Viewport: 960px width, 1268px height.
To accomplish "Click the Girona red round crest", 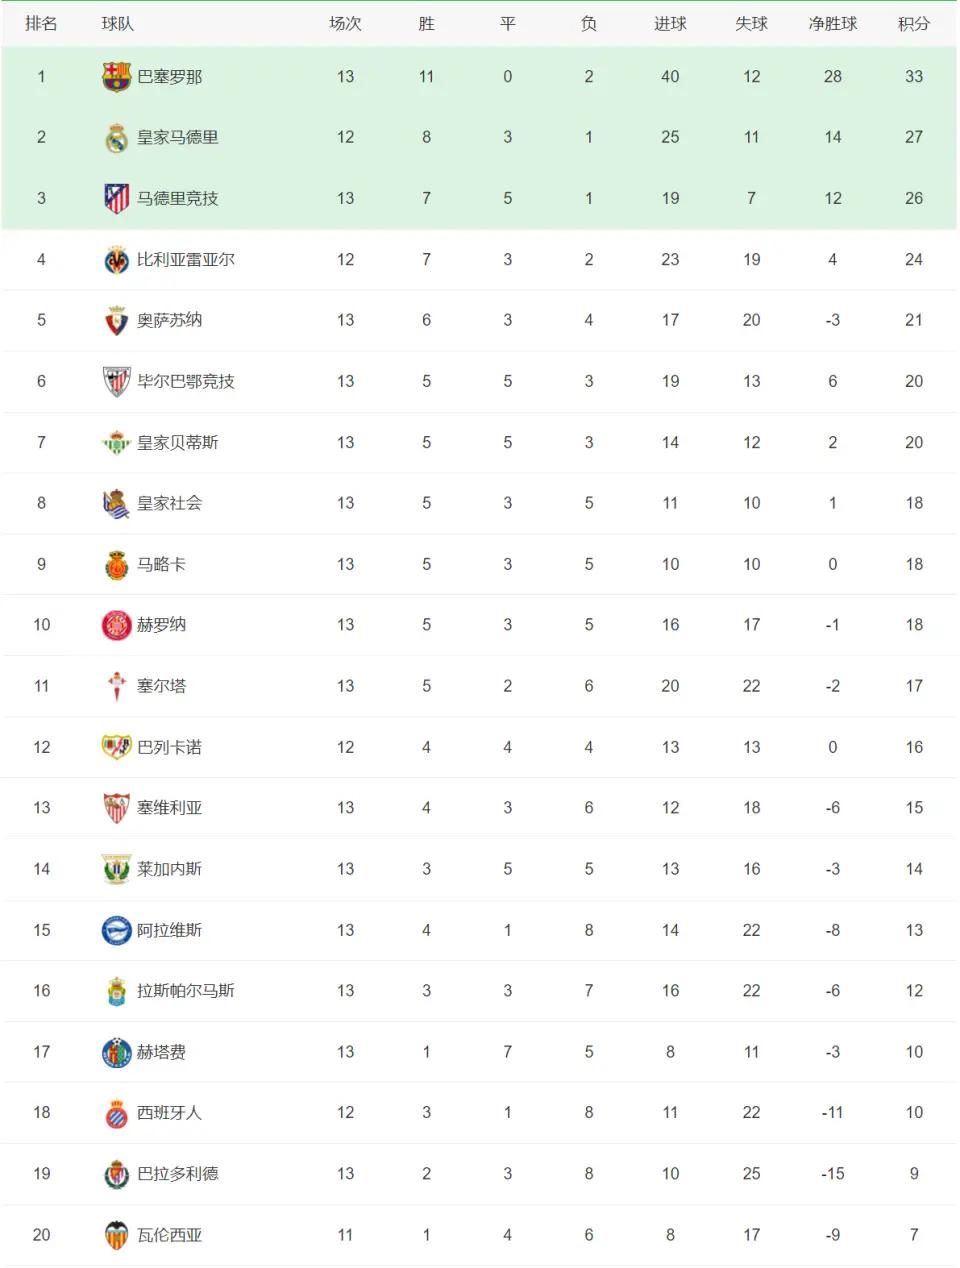I will tap(117, 625).
